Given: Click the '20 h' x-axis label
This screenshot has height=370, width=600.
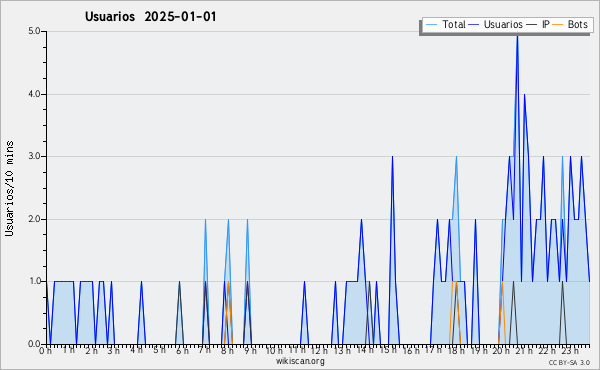Looking at the screenshot, I should point(502,351).
